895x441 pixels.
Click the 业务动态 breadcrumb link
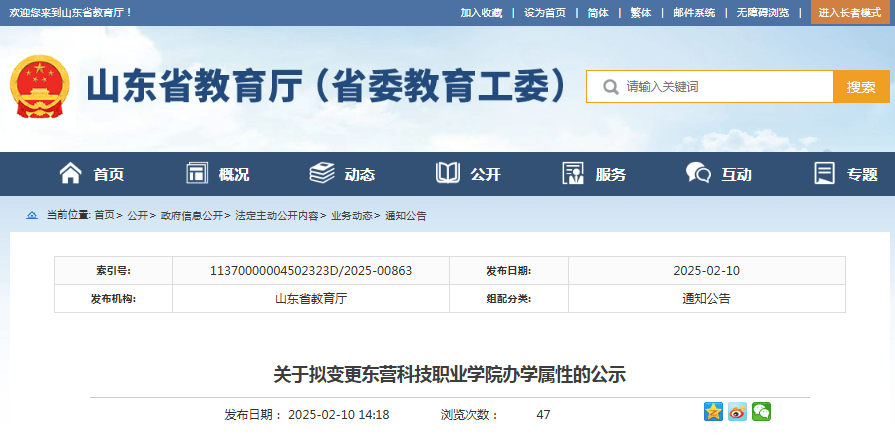352,216
